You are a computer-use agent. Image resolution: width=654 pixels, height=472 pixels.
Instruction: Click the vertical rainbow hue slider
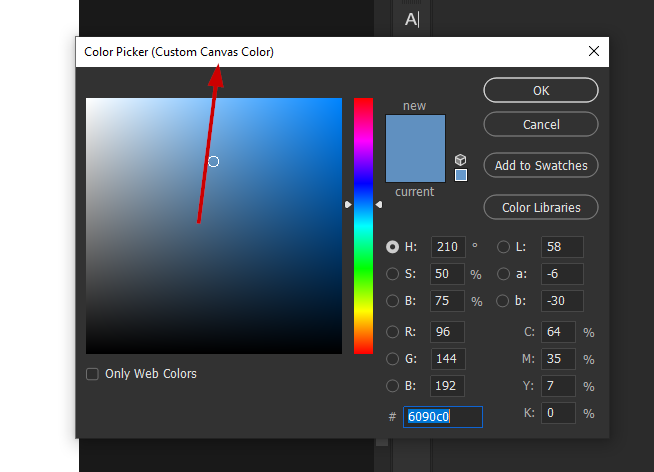pos(363,225)
